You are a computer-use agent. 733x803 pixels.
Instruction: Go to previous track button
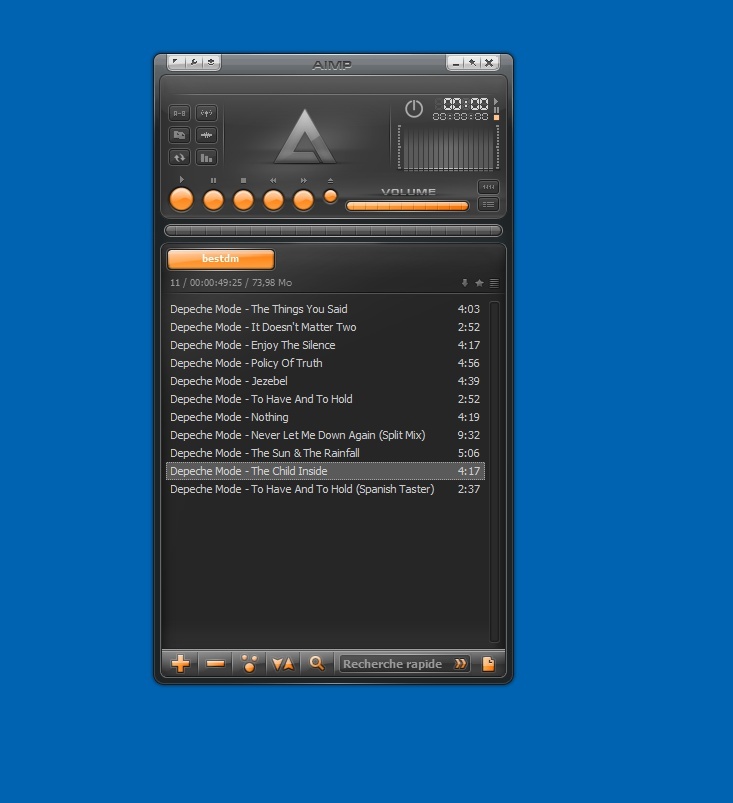pyautogui.click(x=274, y=200)
